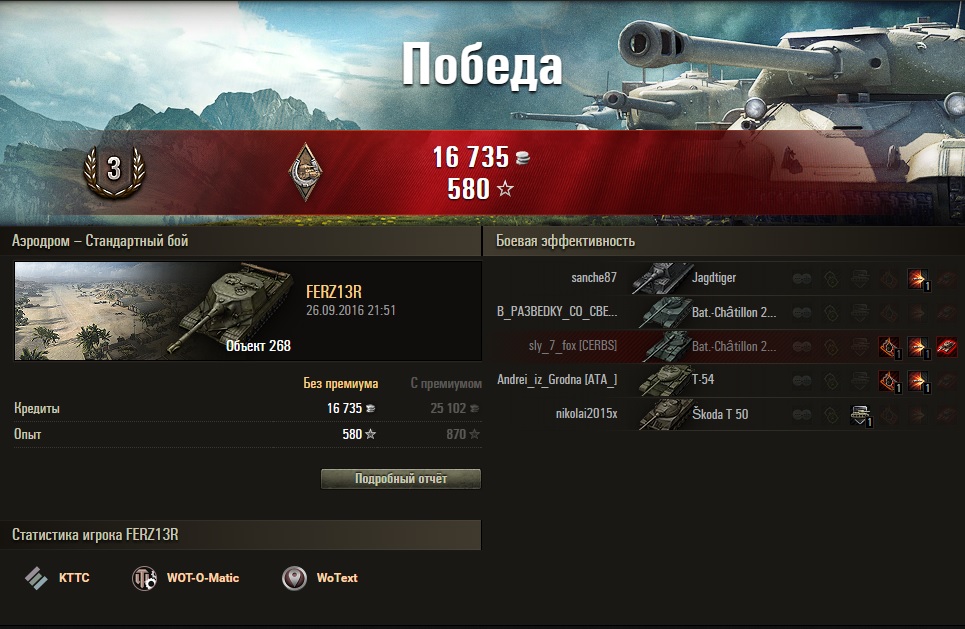Open KTTC player statistics icon
Image resolution: width=965 pixels, height=629 pixels.
pos(36,578)
